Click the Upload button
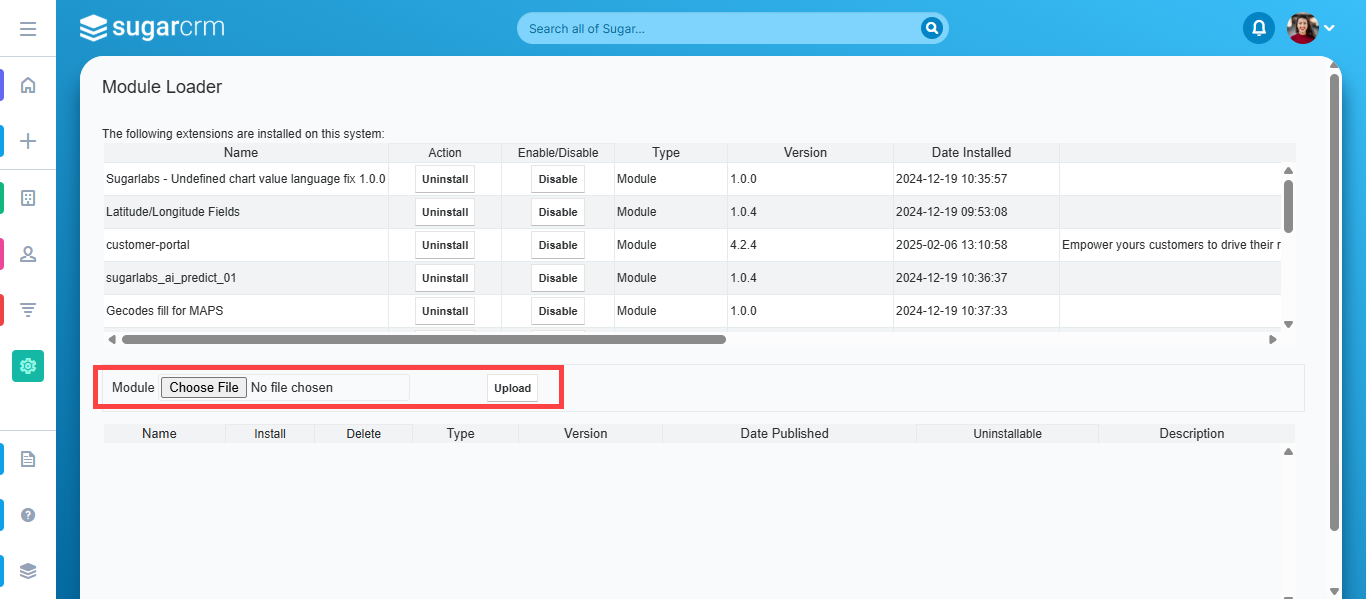The image size is (1366, 599). tap(512, 388)
